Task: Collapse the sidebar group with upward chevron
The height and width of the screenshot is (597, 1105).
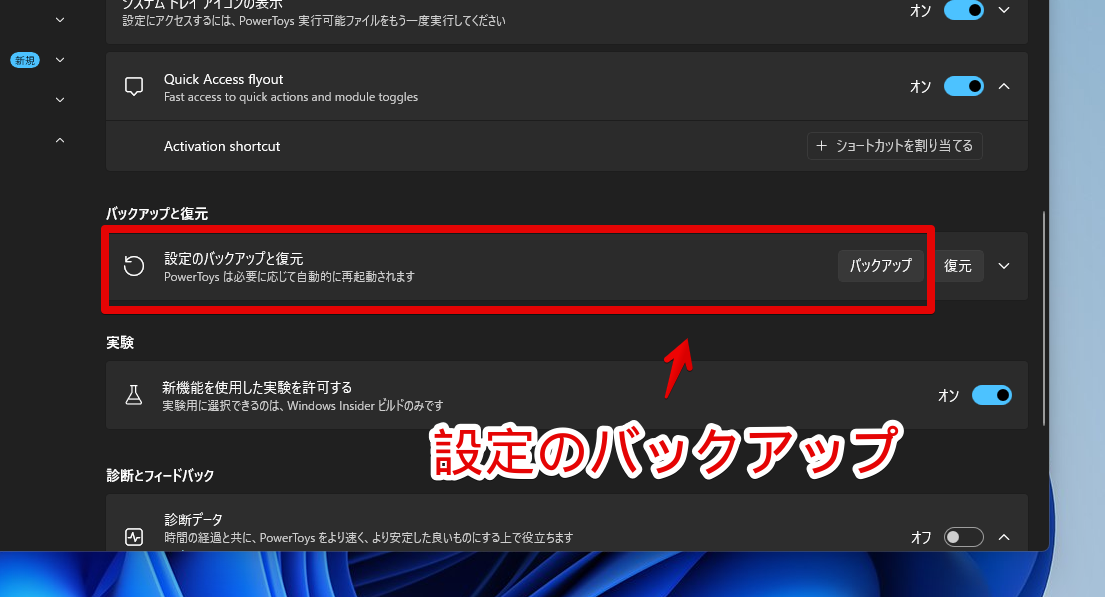Action: [x=60, y=141]
